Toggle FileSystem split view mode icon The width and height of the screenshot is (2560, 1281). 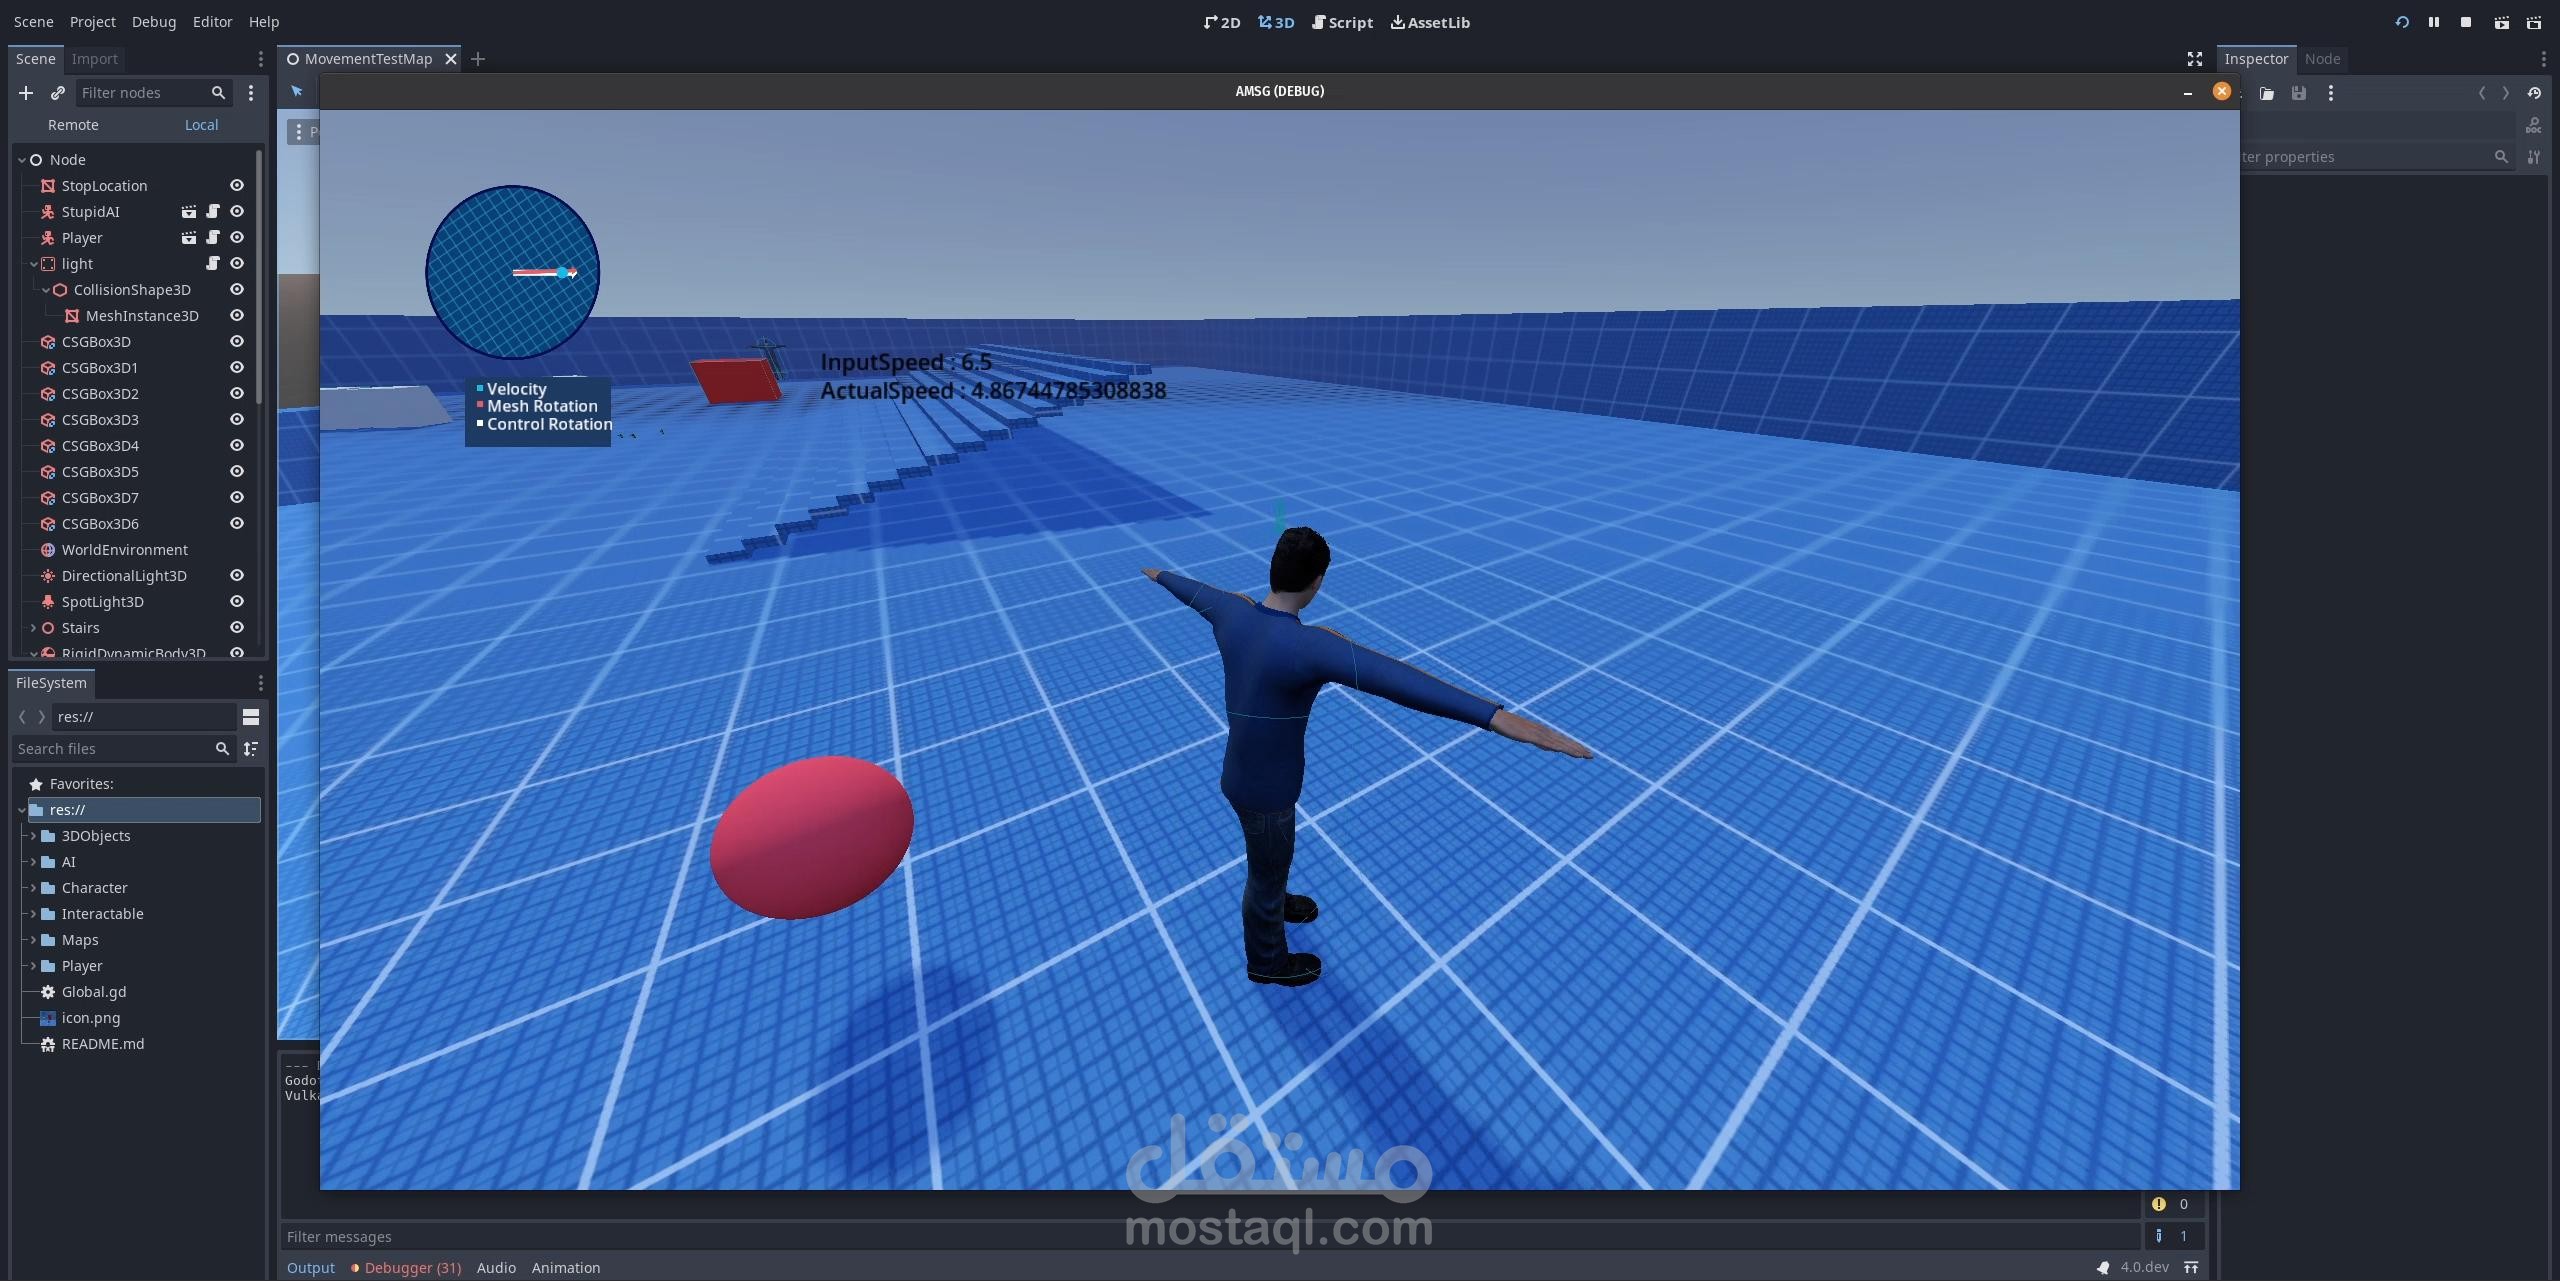coord(251,717)
